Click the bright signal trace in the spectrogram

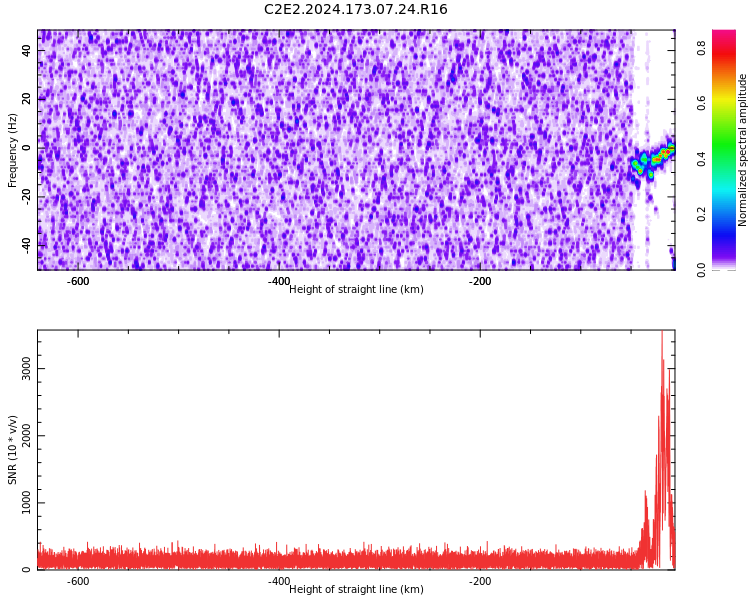pyautogui.click(x=652, y=160)
